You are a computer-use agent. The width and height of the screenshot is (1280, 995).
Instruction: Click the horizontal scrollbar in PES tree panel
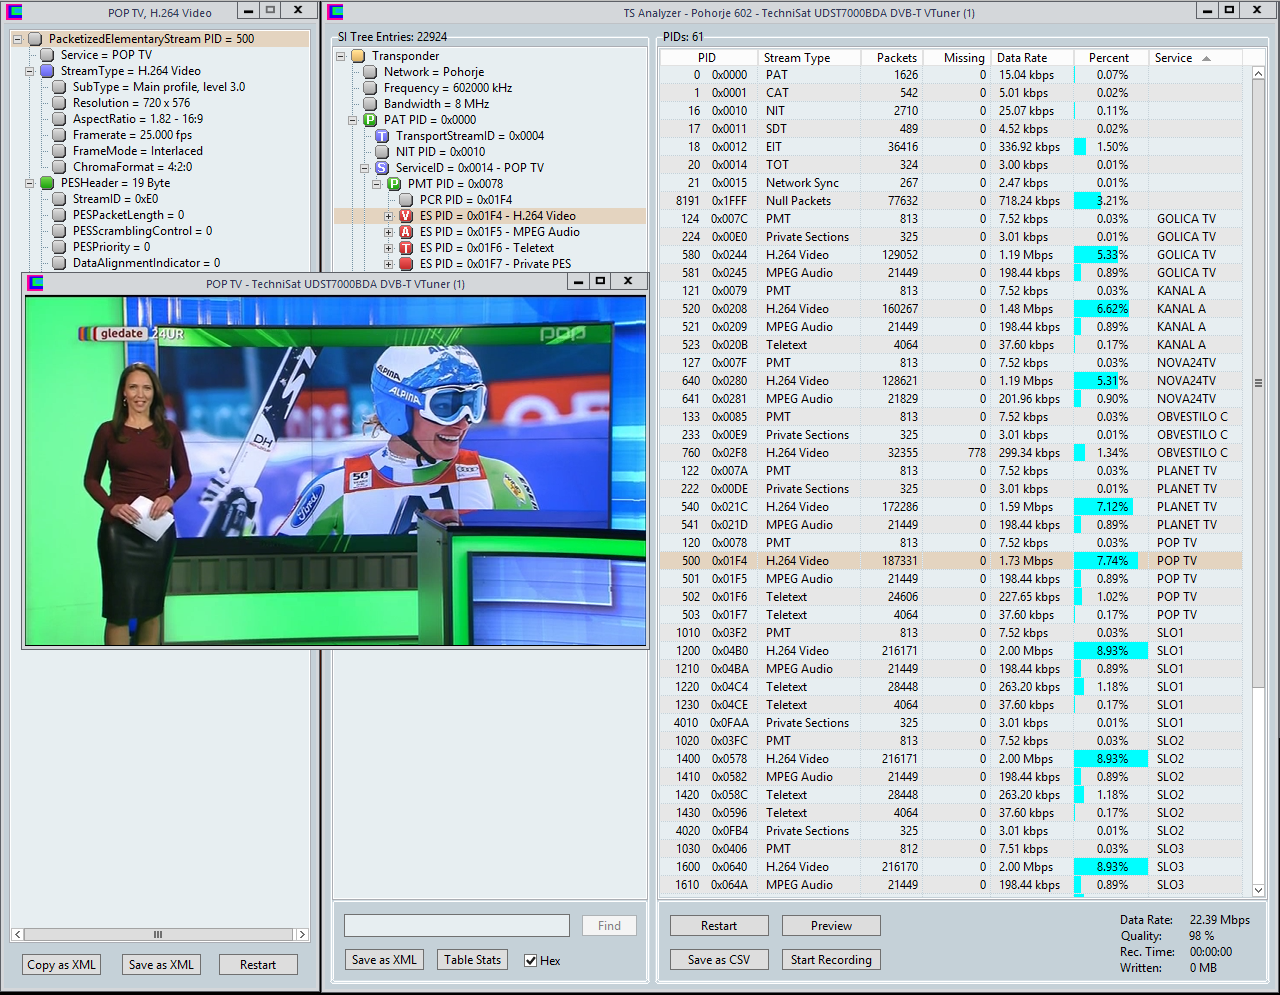tap(160, 934)
